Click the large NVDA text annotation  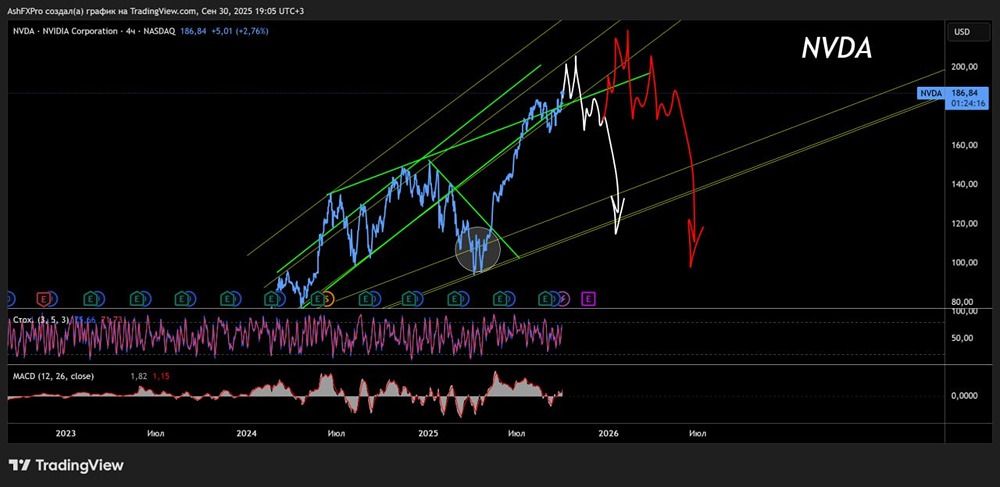pos(836,48)
